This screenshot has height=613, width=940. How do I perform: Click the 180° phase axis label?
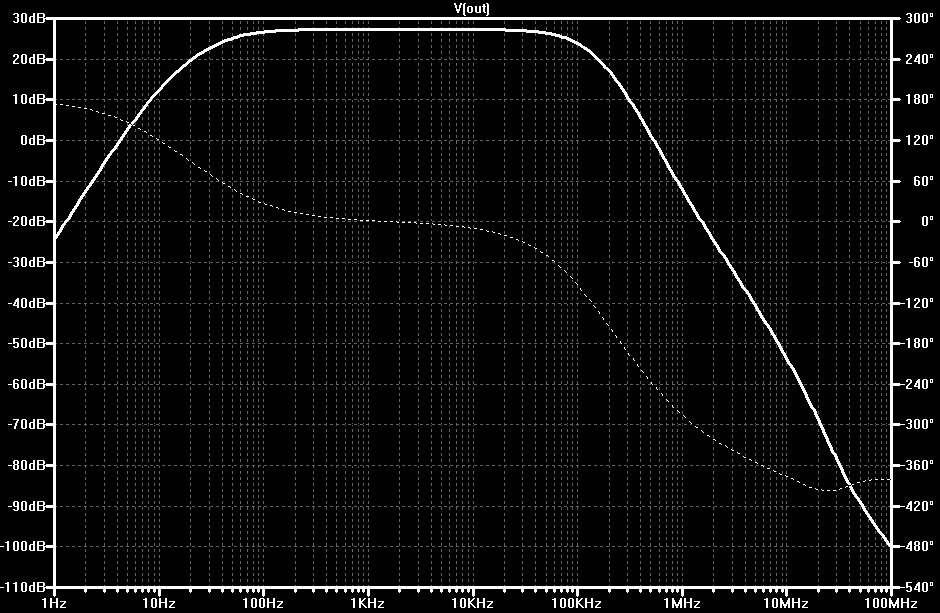pyautogui.click(x=919, y=99)
